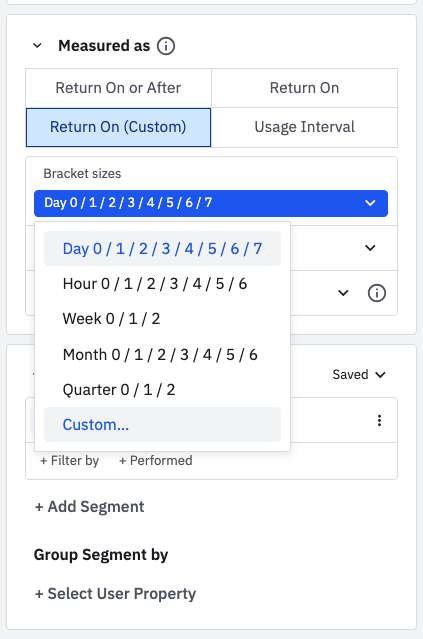Expand the chevron next to the info icon
Screen dimensions: 423x639
343,293
